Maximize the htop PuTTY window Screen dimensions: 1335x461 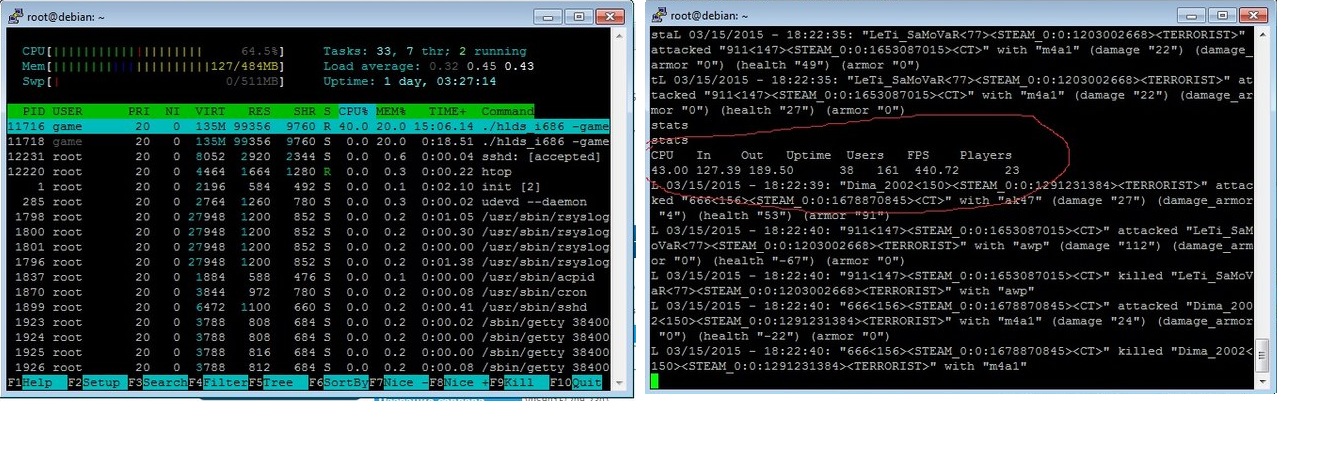click(578, 15)
